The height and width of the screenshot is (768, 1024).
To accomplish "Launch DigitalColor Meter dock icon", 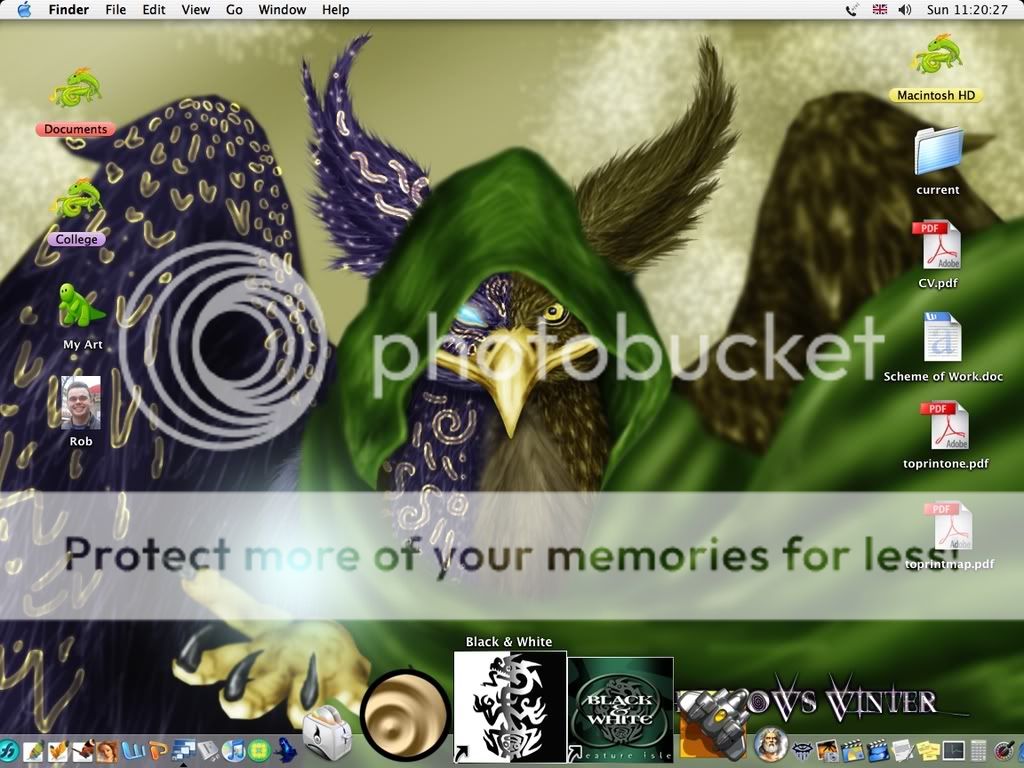I will click(1004, 750).
